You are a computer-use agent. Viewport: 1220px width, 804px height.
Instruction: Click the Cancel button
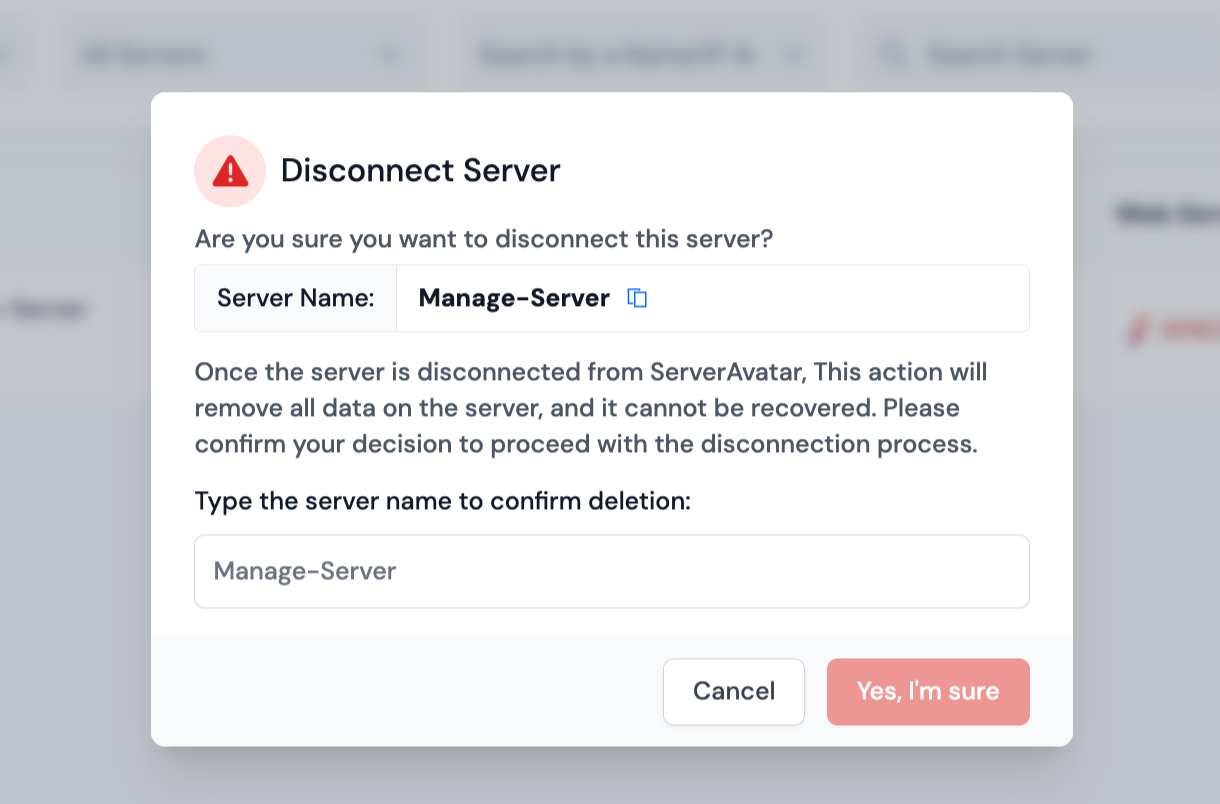click(734, 691)
